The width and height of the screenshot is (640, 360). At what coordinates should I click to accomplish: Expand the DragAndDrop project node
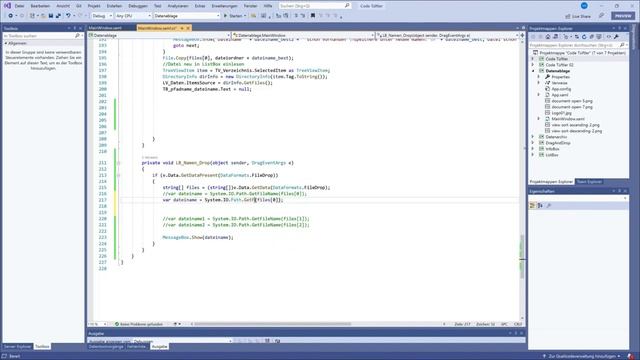533,143
